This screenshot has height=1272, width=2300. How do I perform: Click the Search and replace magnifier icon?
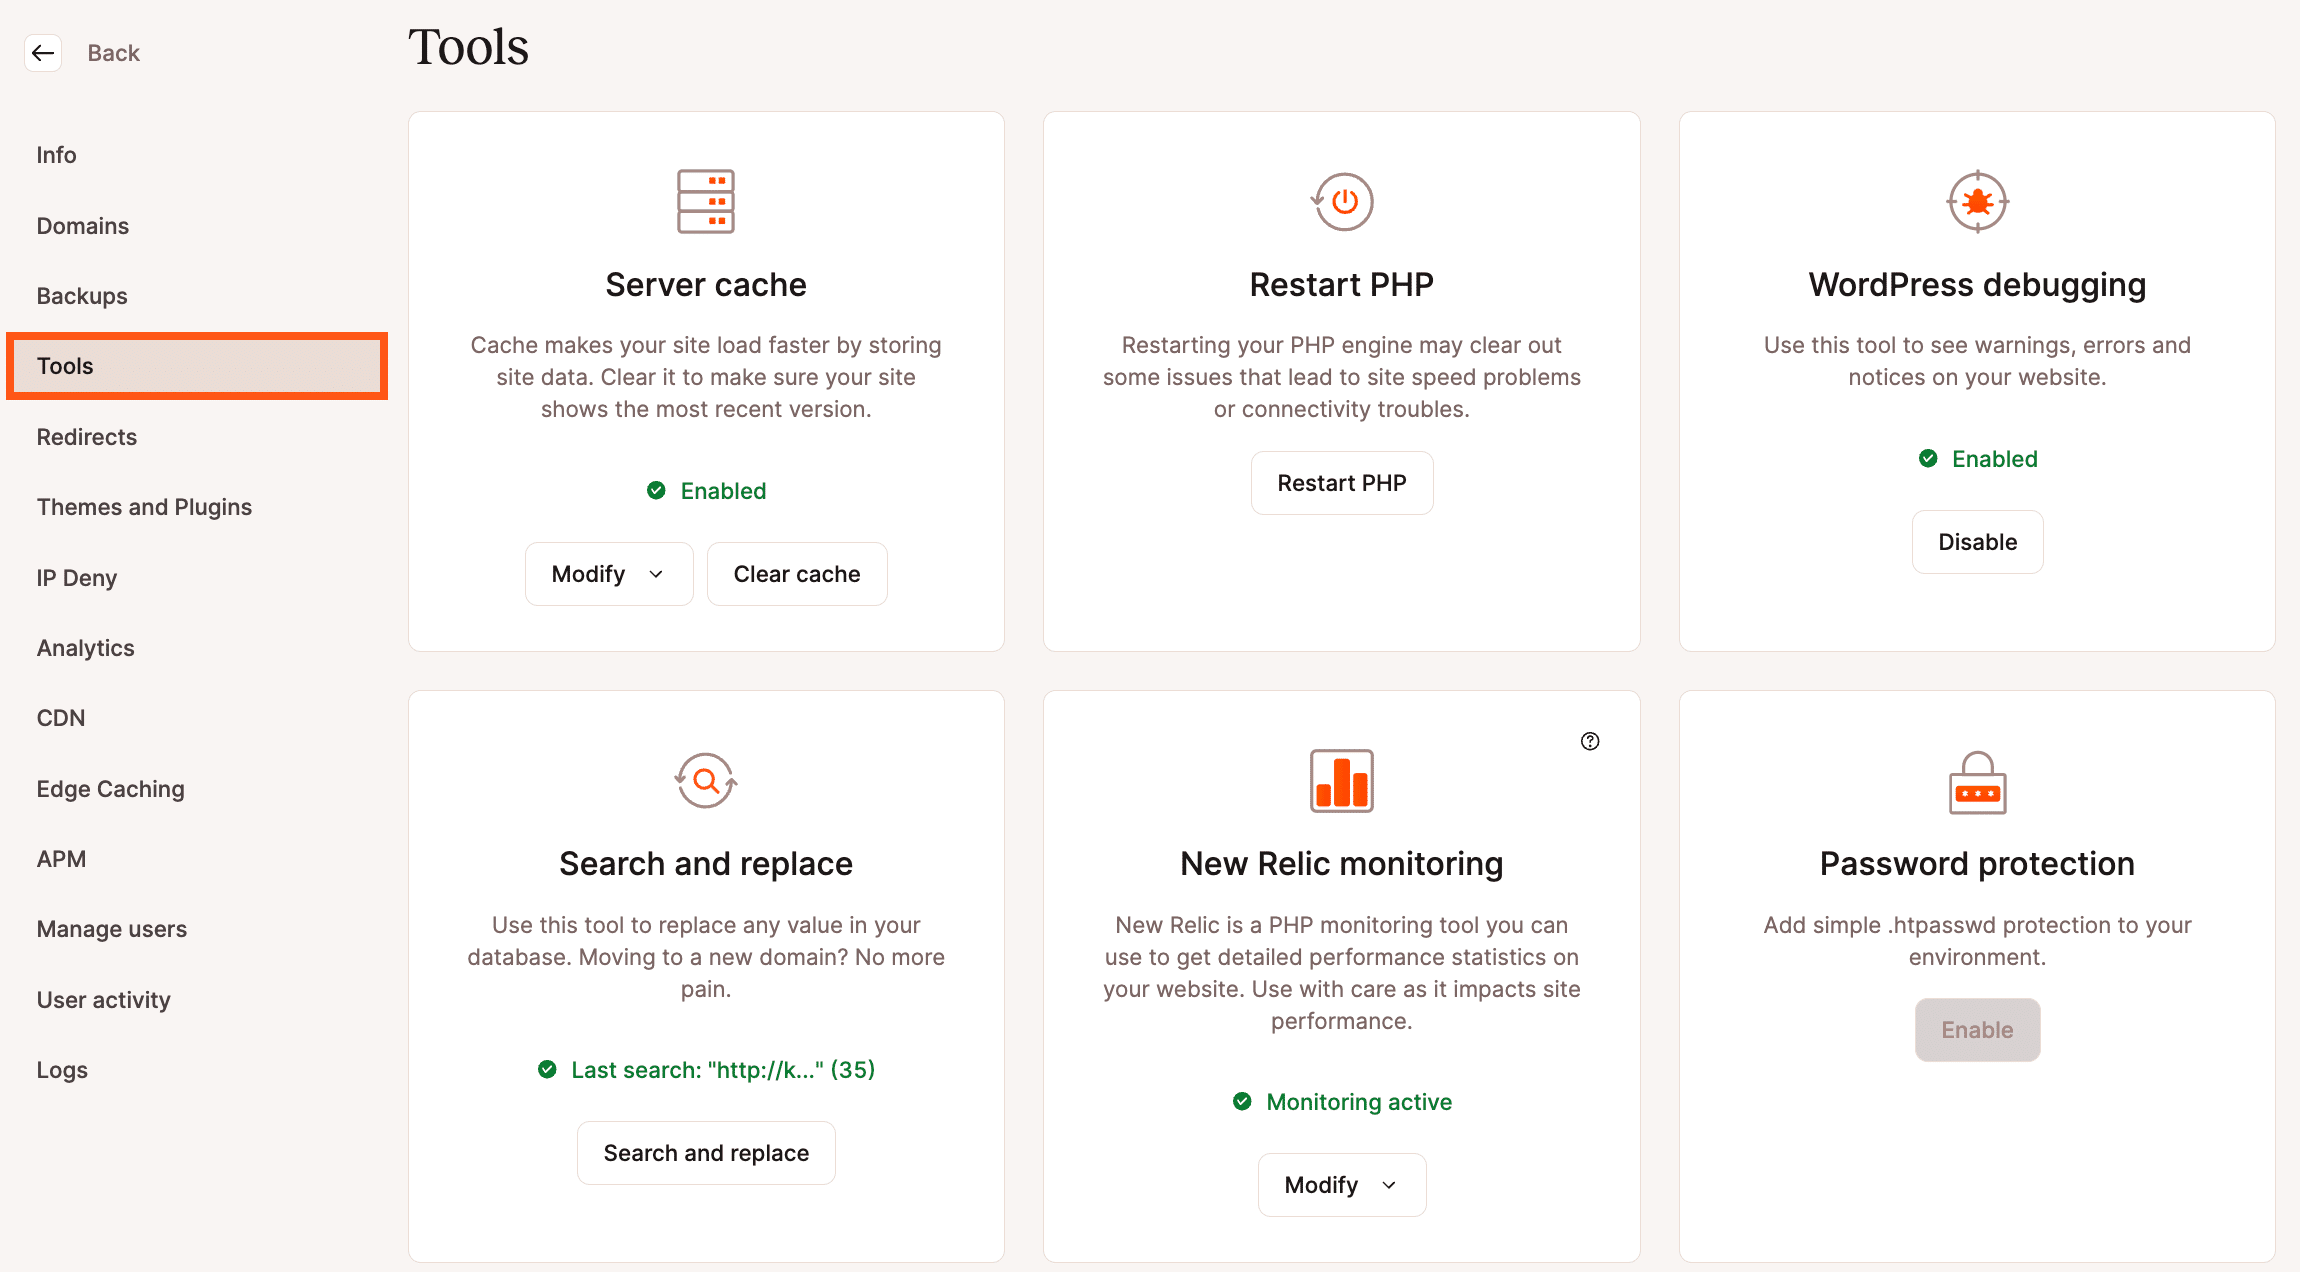tap(706, 780)
